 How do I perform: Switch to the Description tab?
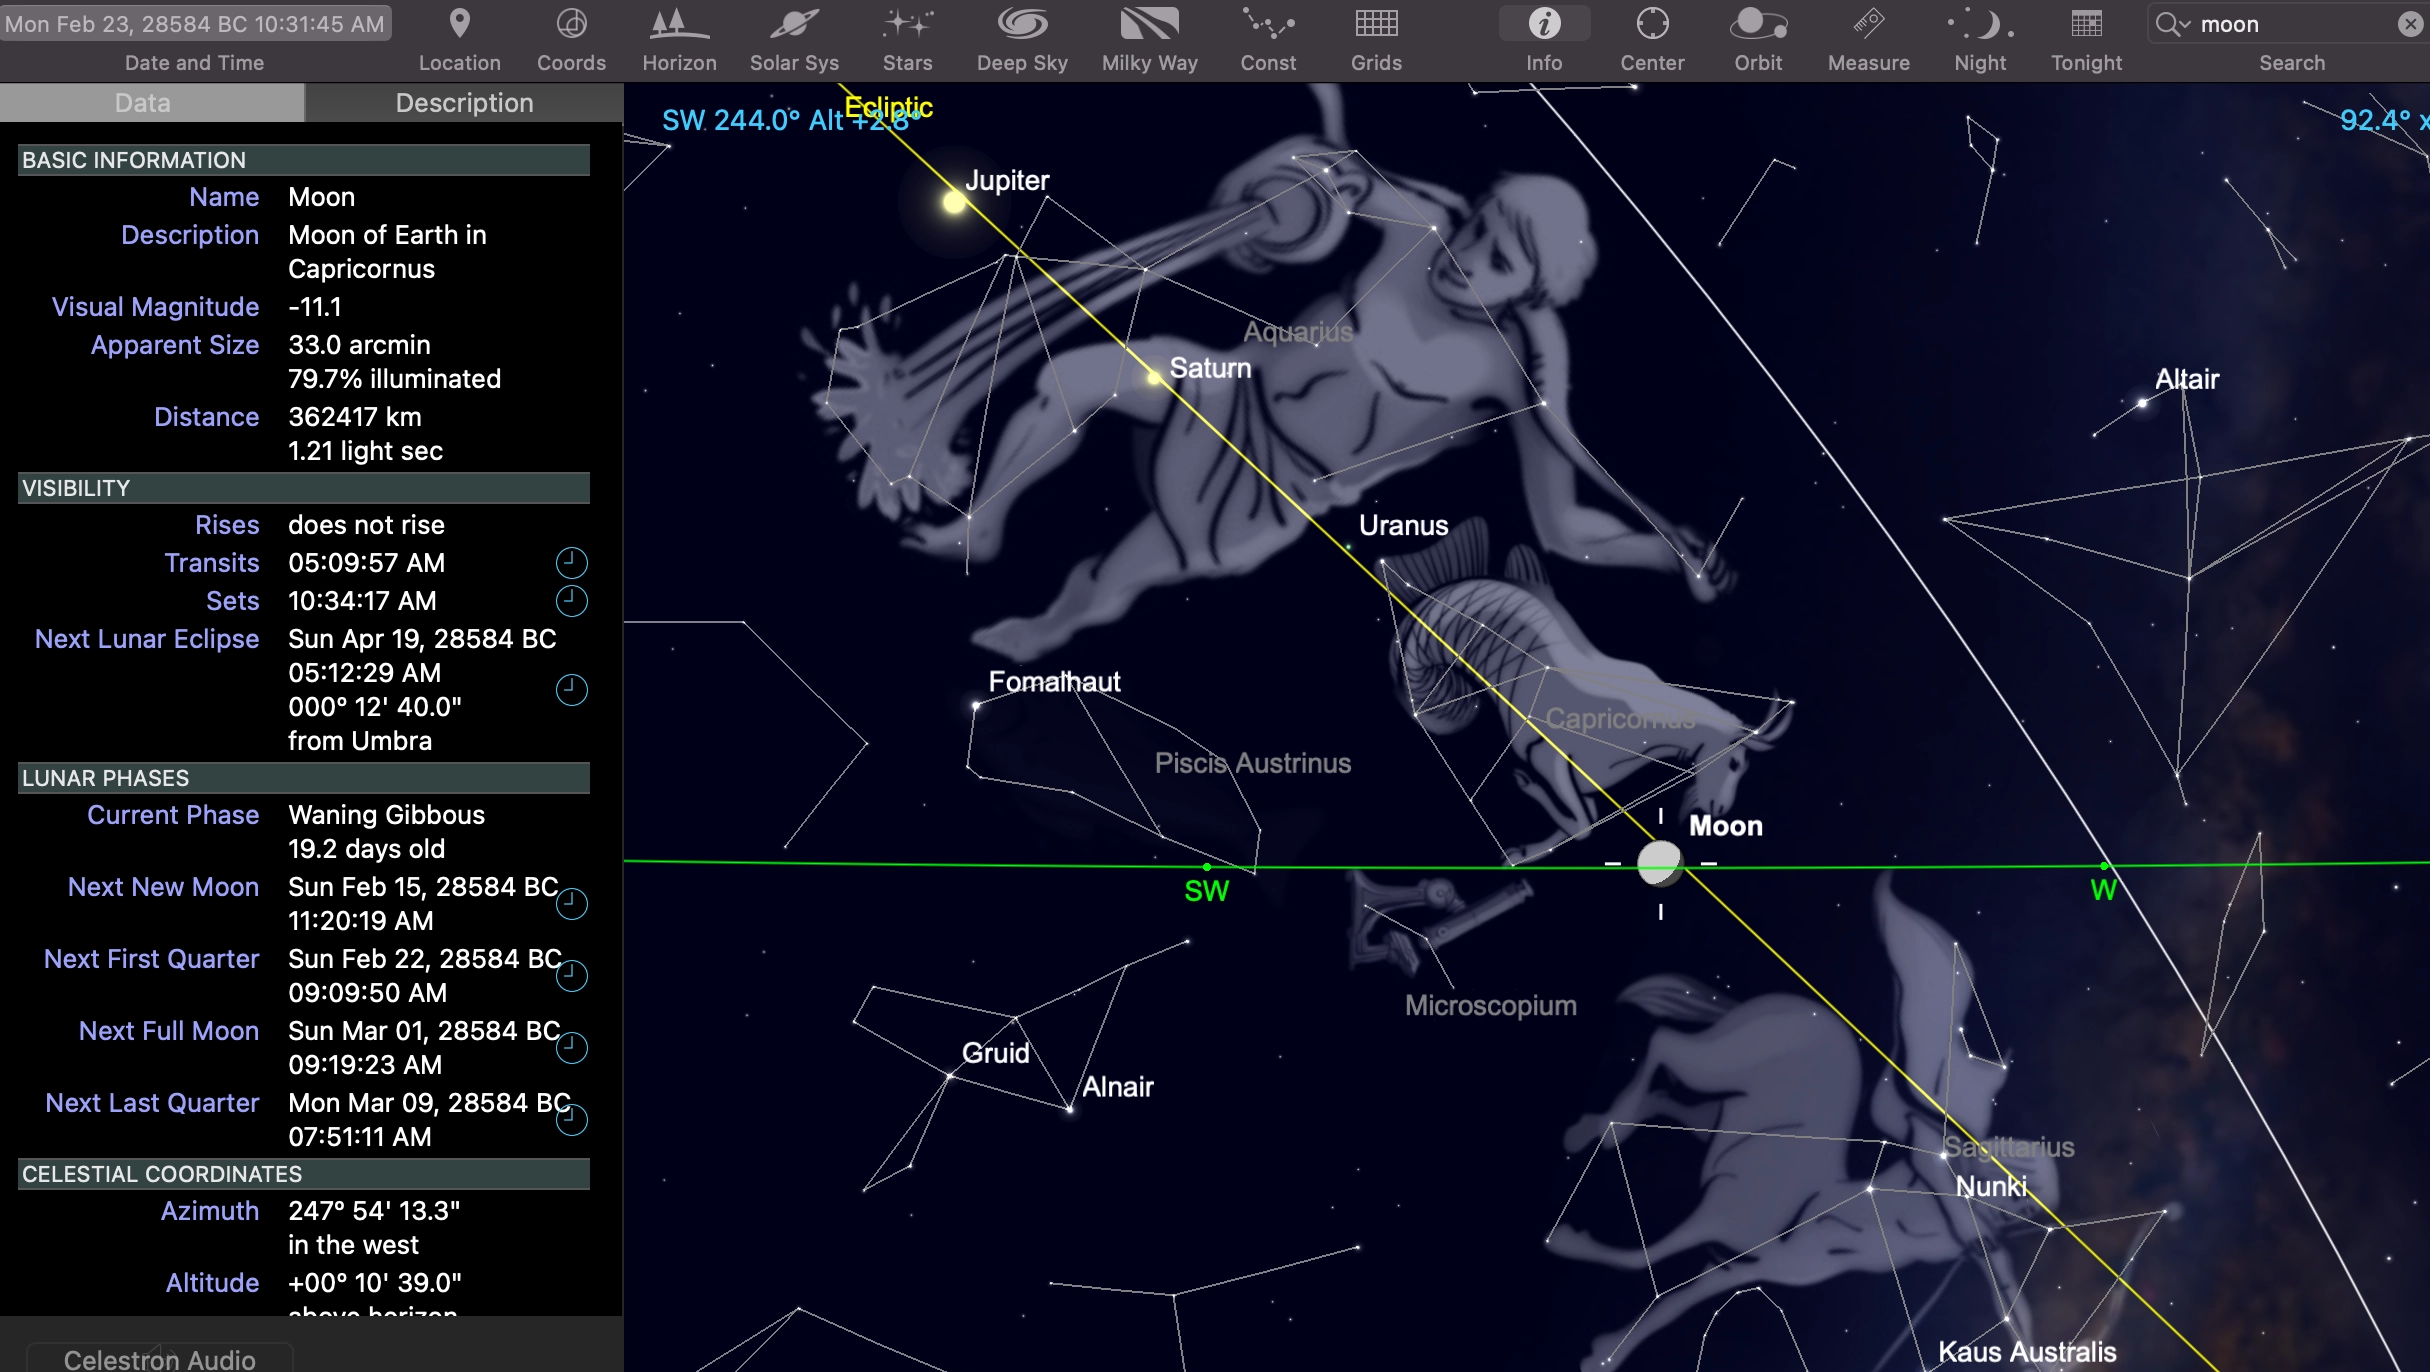[x=464, y=103]
